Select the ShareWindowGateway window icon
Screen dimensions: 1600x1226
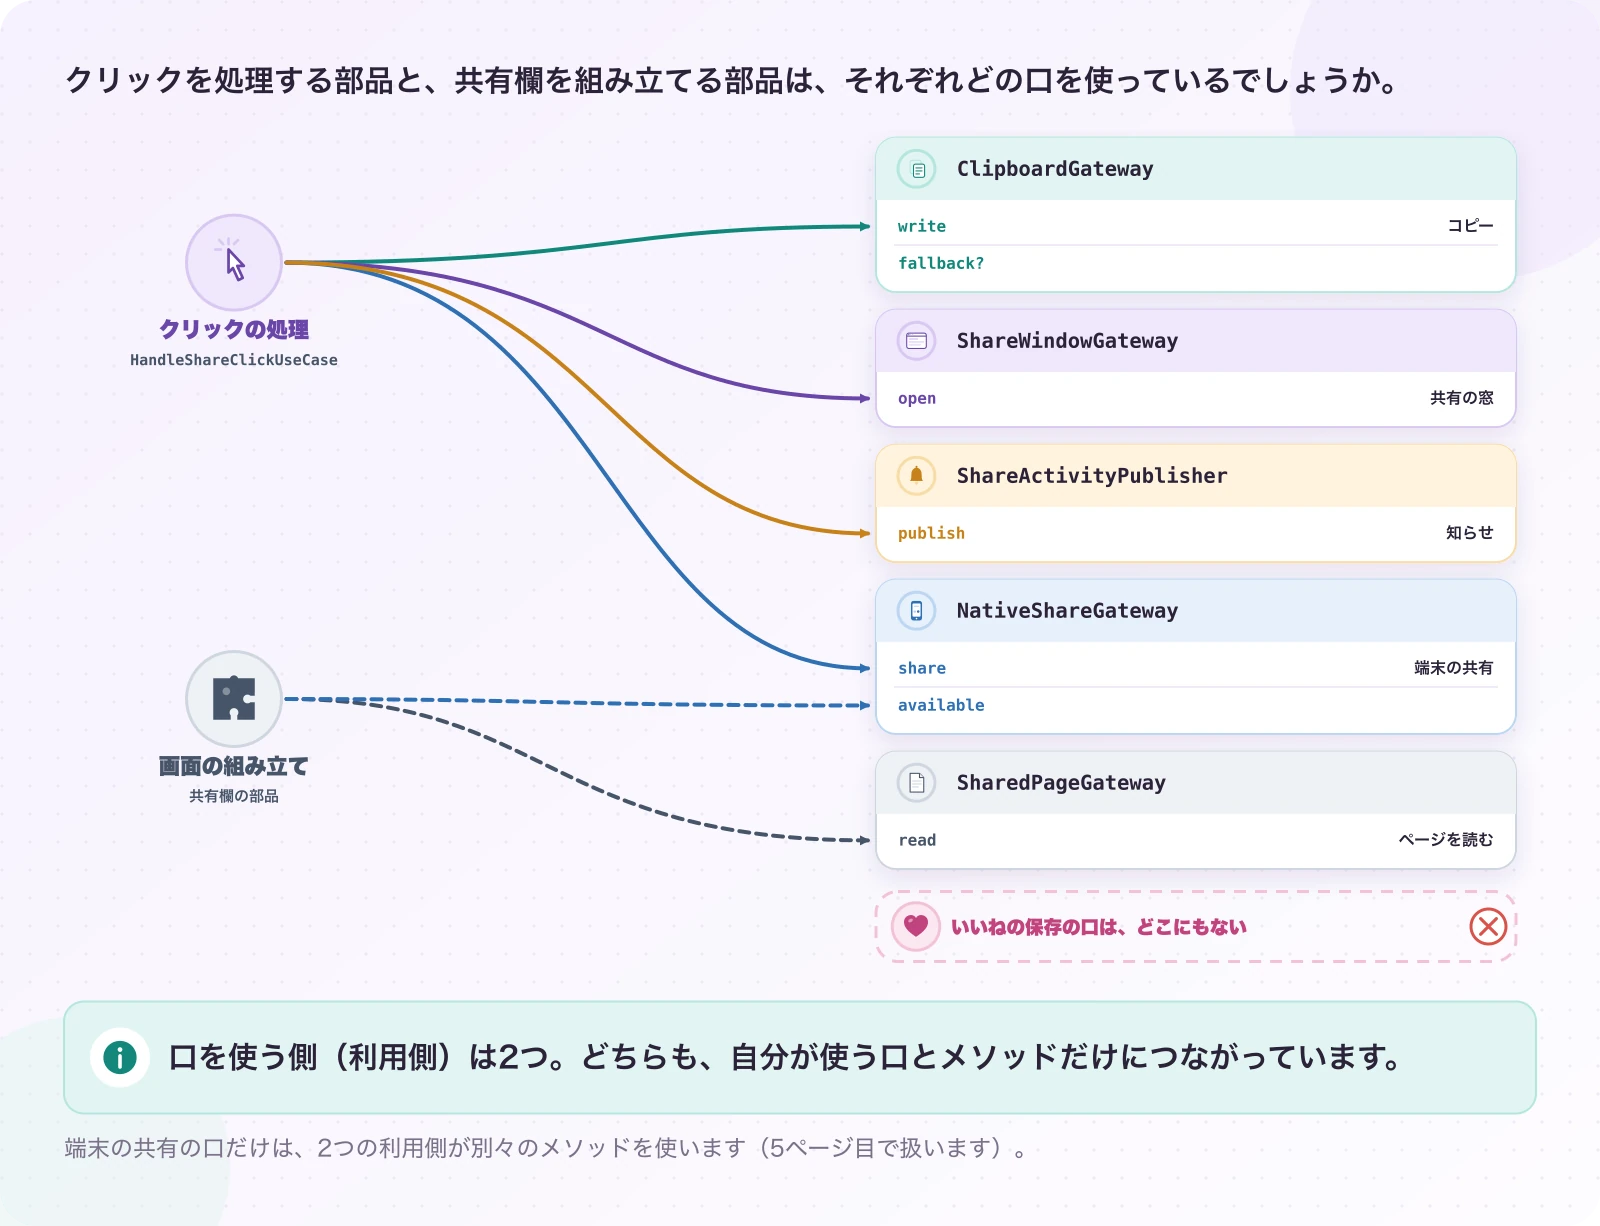(x=917, y=341)
